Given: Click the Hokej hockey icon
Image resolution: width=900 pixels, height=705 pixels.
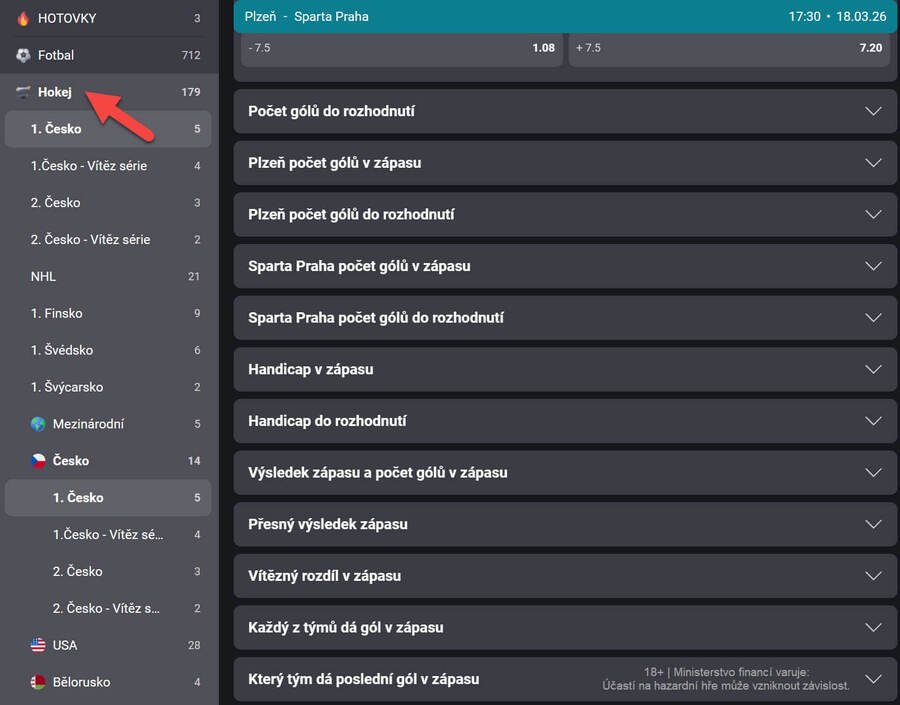Looking at the screenshot, I should pos(24,92).
